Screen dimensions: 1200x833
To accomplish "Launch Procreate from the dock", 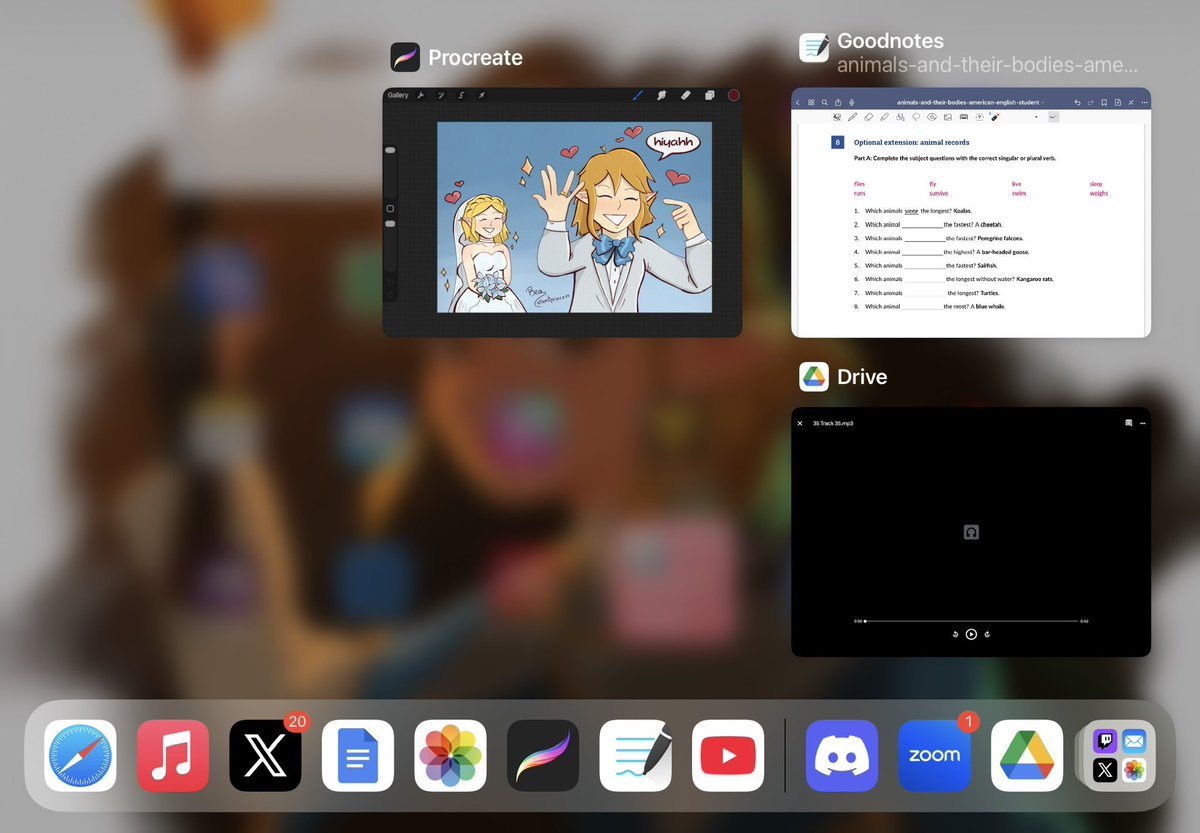I will pyautogui.click(x=543, y=755).
